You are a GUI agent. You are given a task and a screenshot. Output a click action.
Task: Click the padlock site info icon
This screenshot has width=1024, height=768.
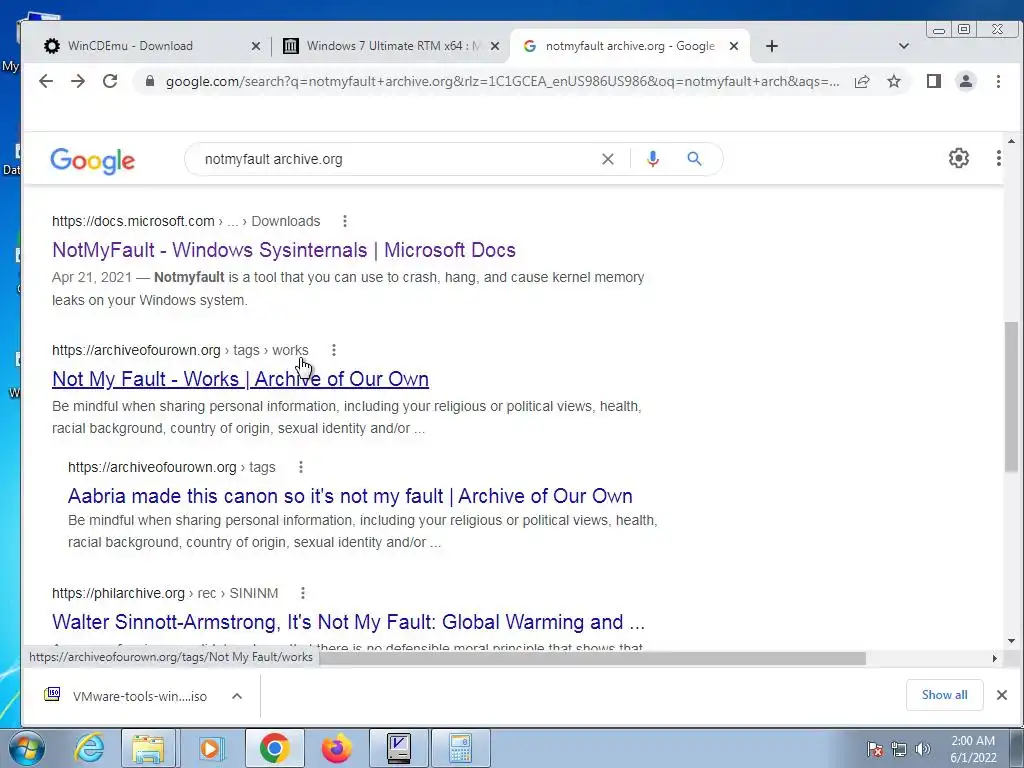coord(150,81)
